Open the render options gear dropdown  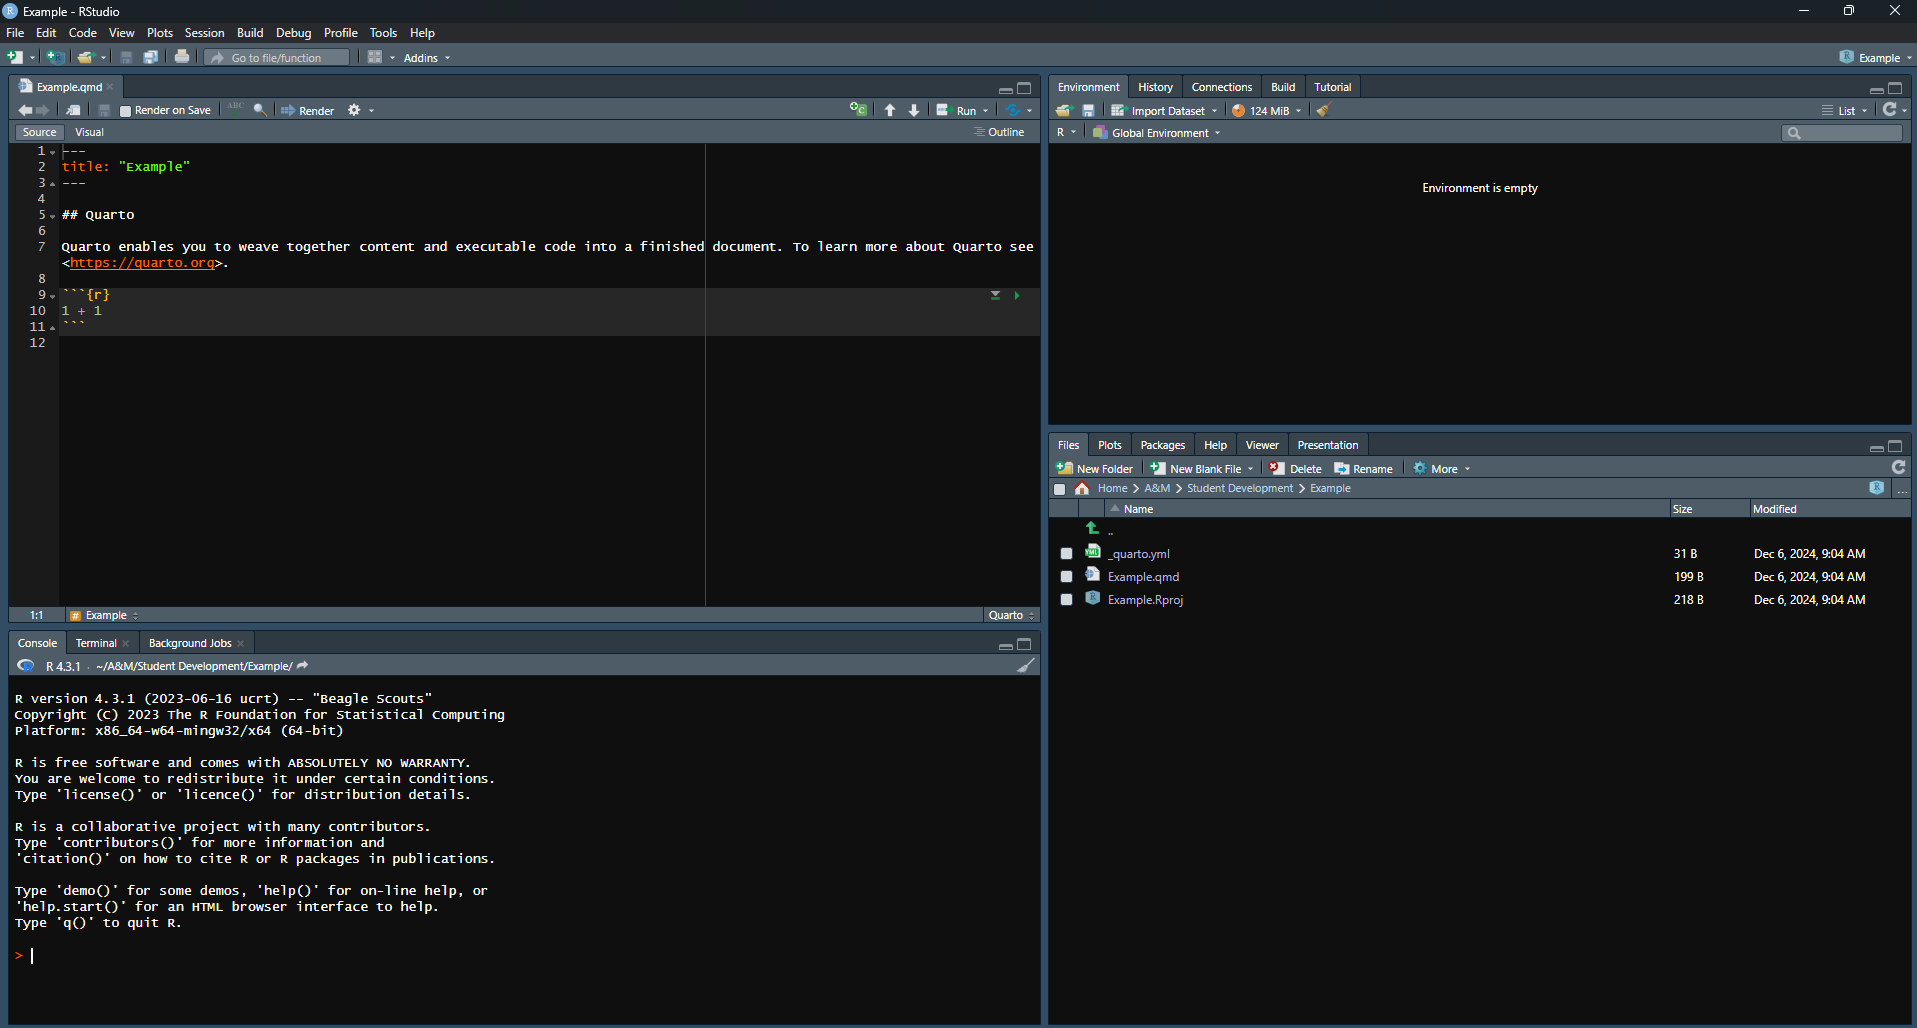point(360,110)
